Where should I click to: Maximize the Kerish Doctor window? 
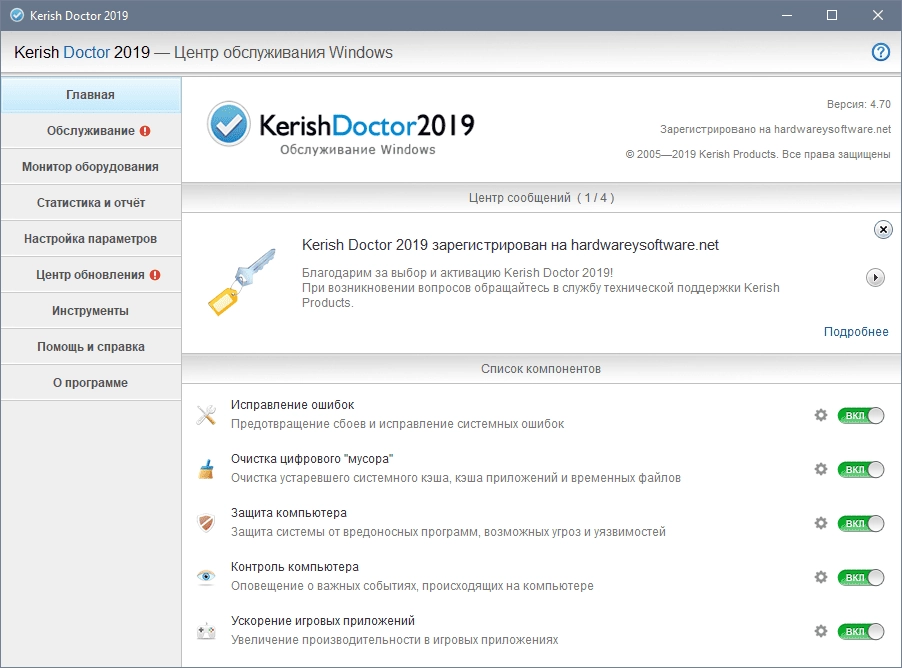[x=832, y=16]
